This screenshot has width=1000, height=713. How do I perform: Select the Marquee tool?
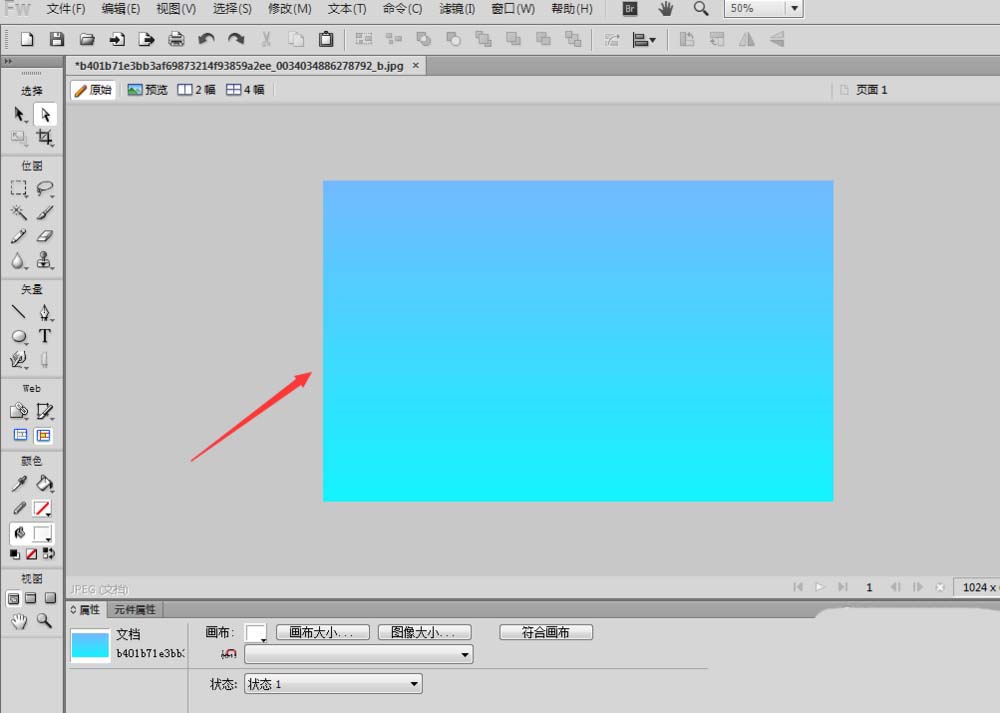[19, 188]
